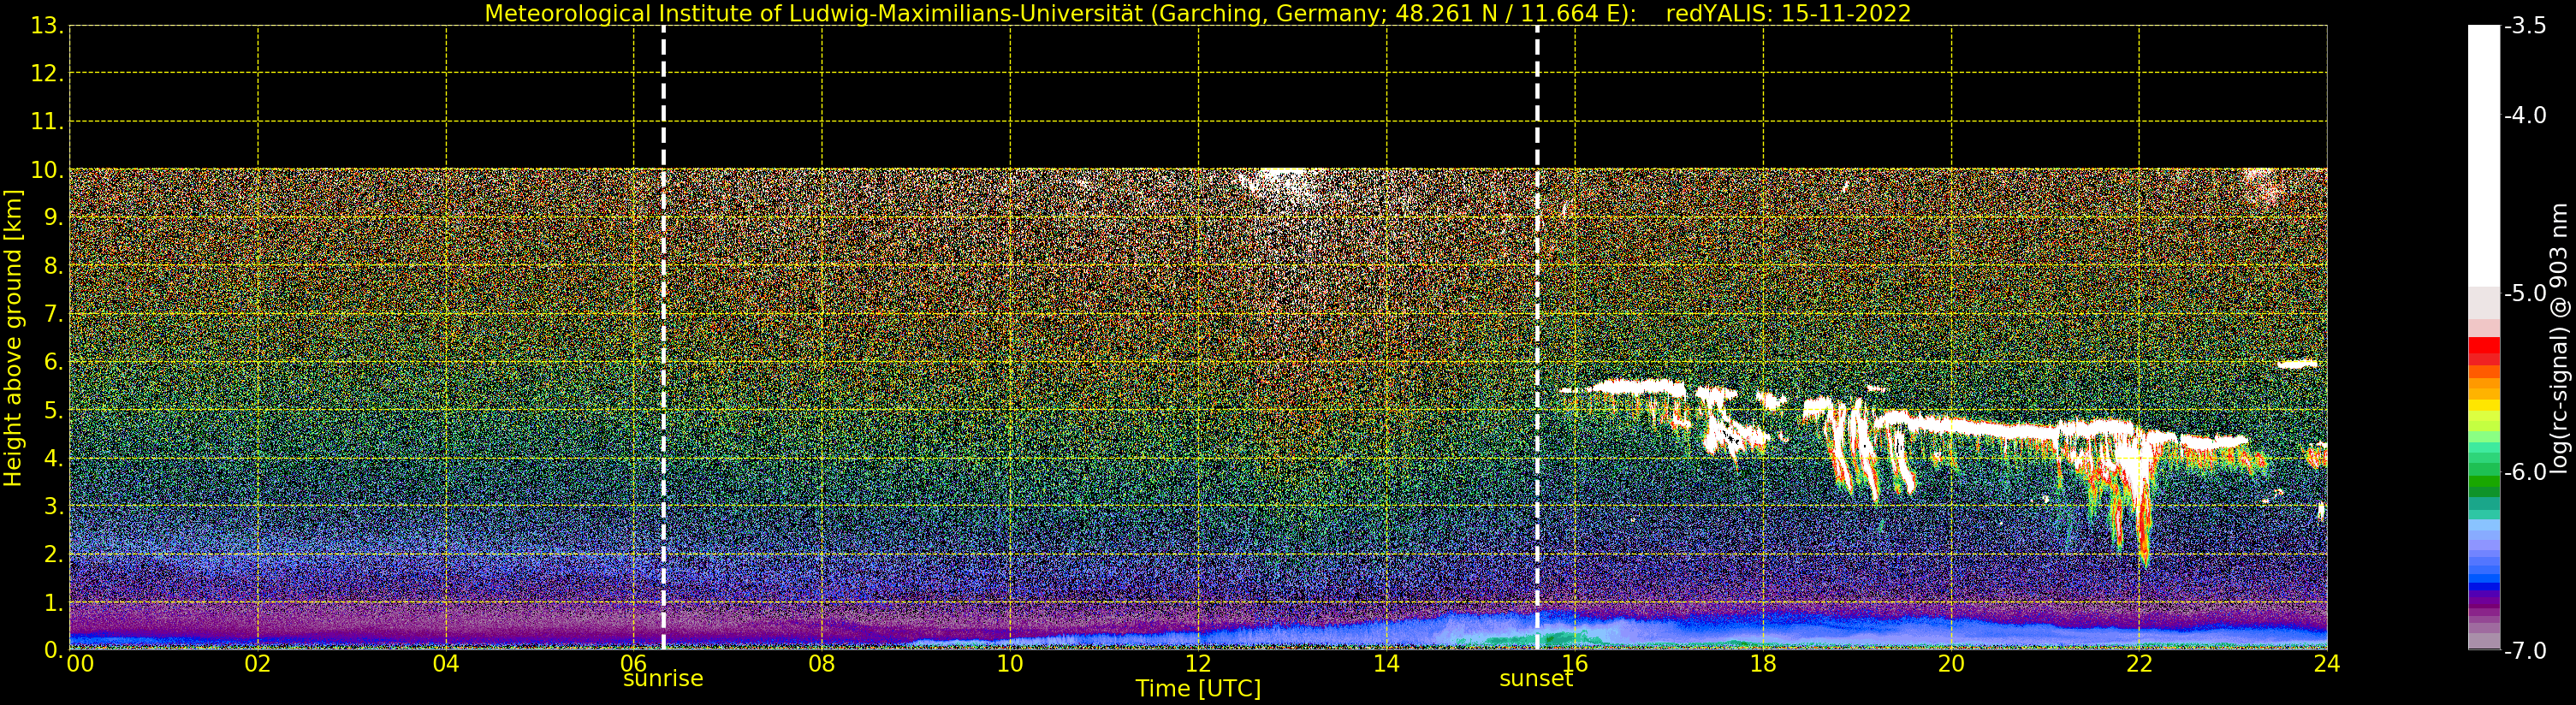2576x705 pixels.
Task: Click colorbar tick label '-7.0'
Action: [x=2525, y=651]
